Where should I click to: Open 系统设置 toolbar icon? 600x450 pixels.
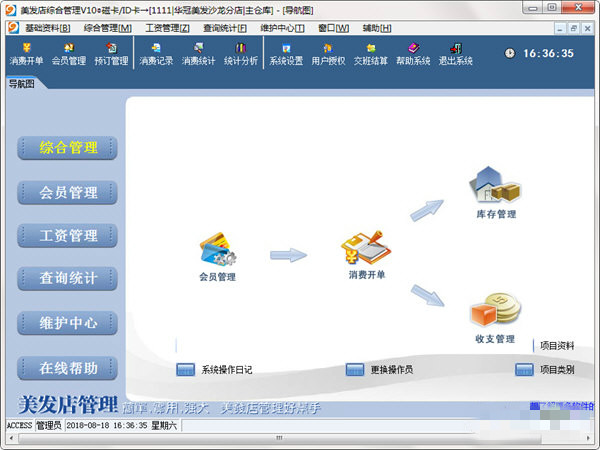point(286,54)
